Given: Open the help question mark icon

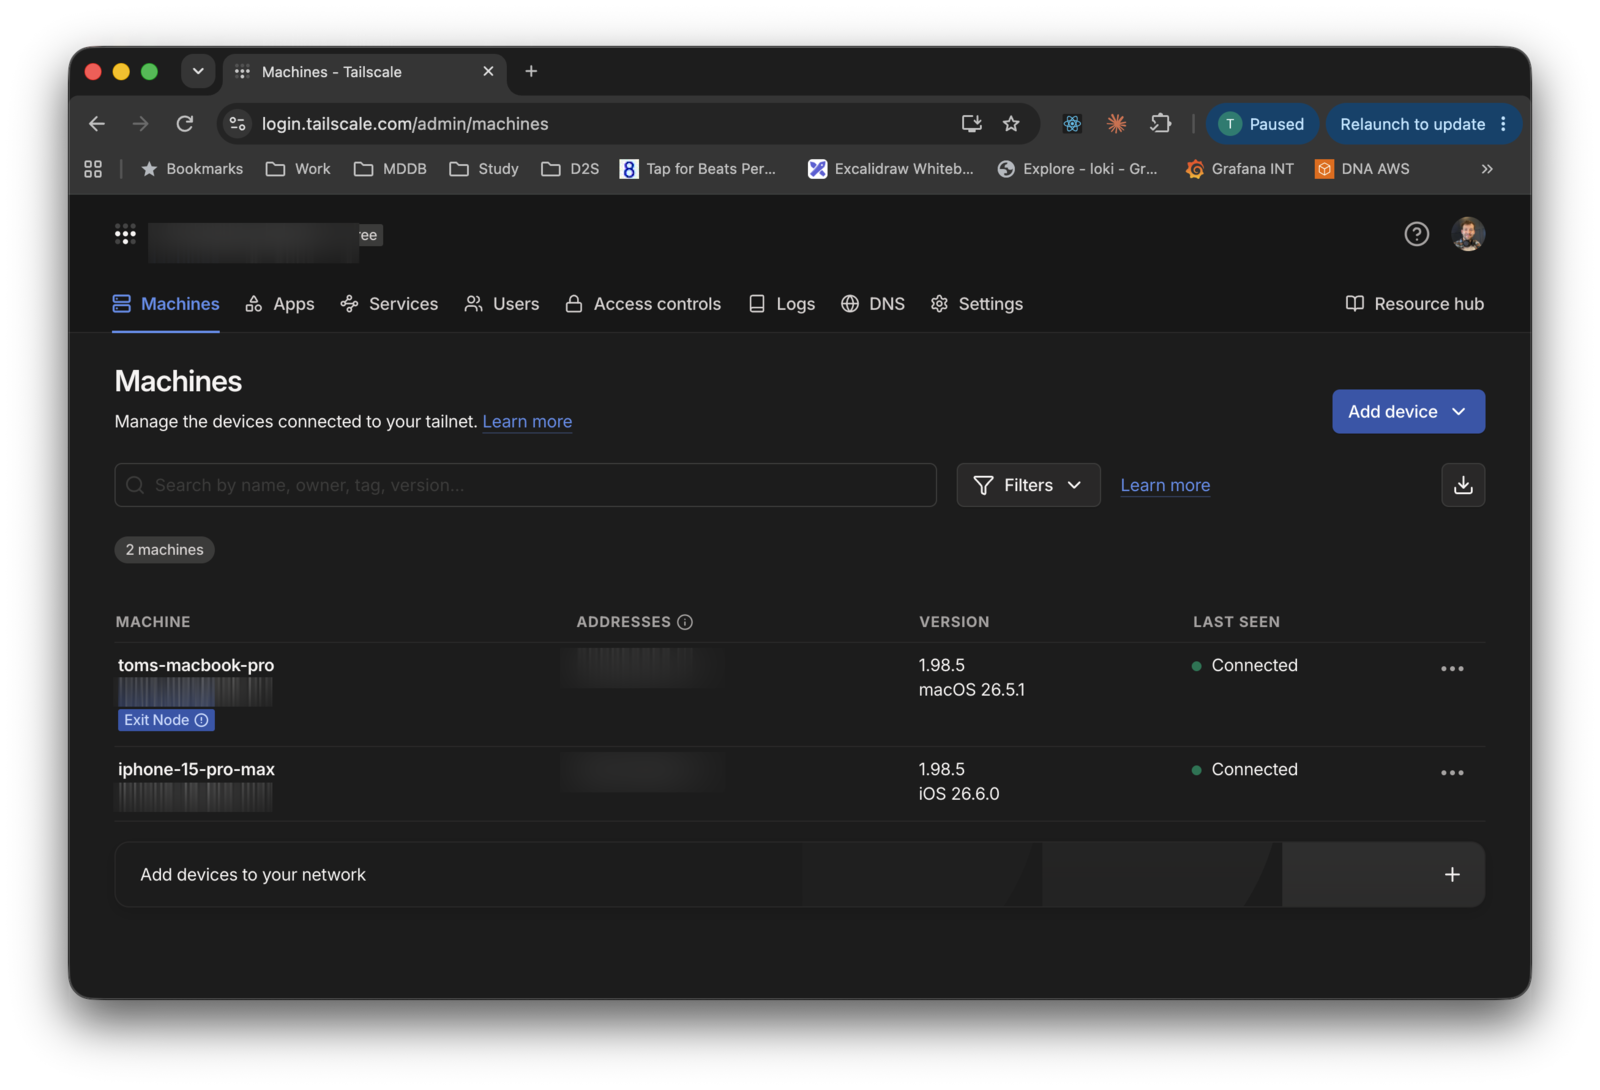Looking at the screenshot, I should pos(1416,234).
